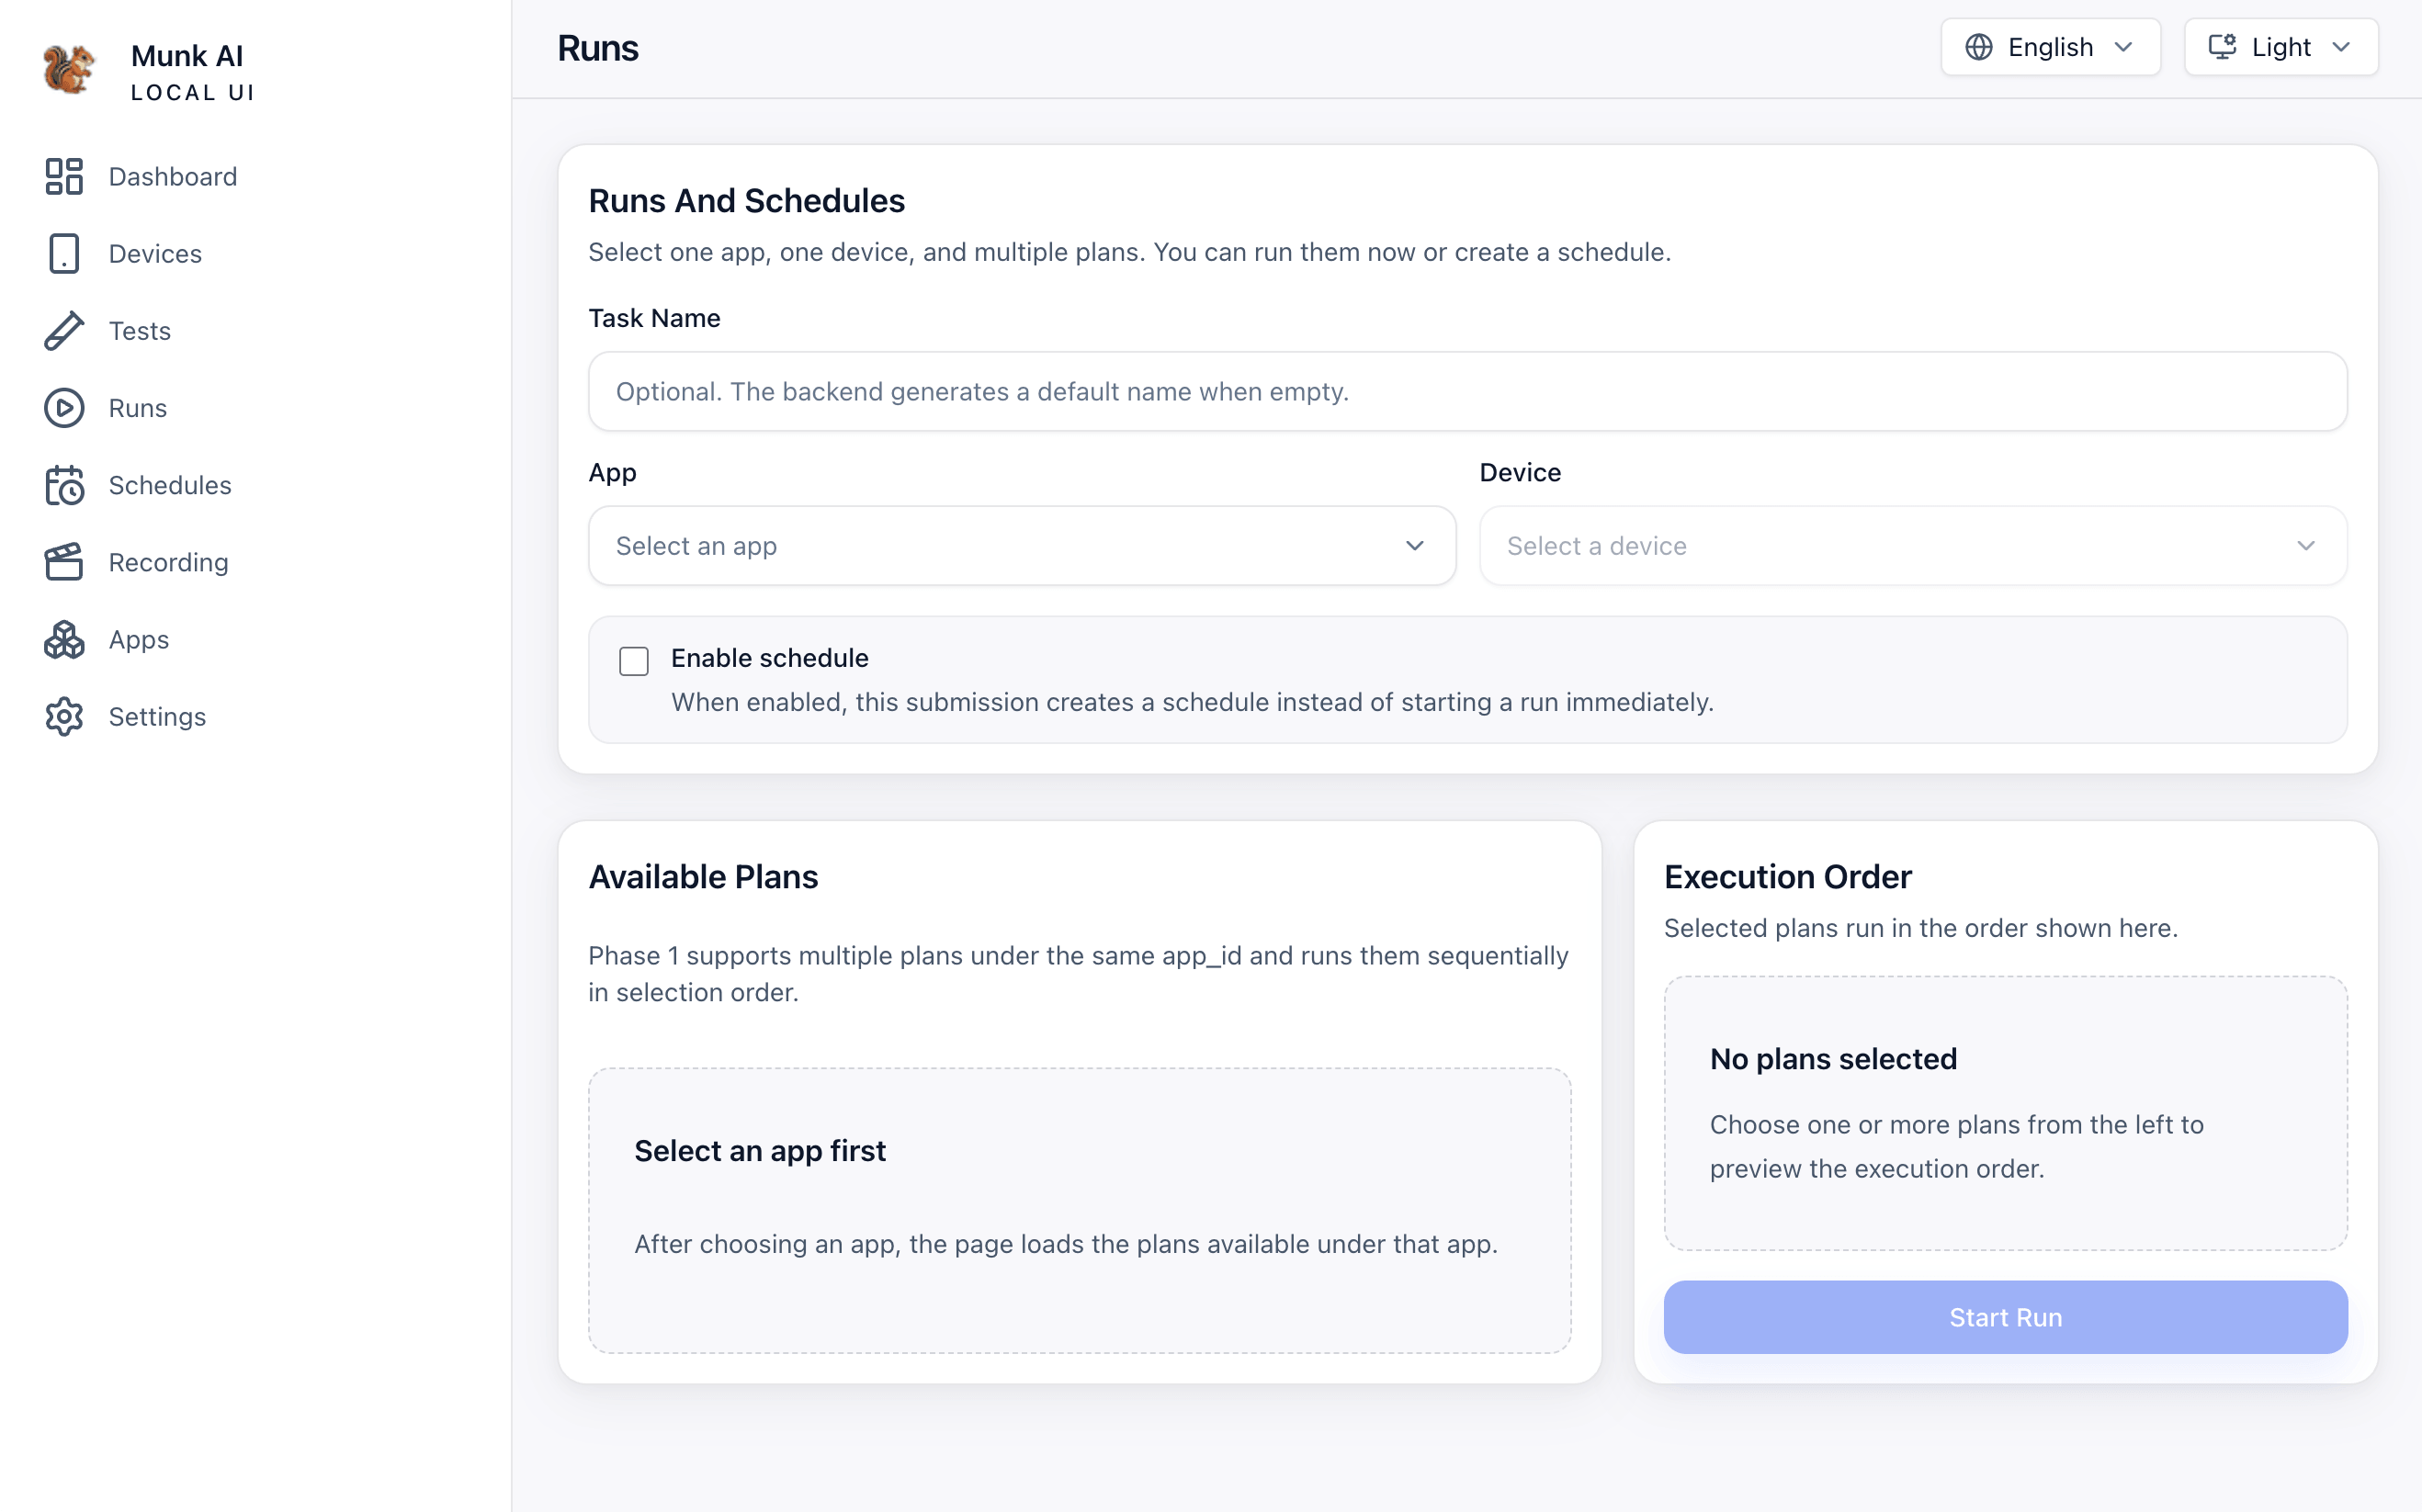
Task: Open the English language dropdown
Action: pyautogui.click(x=2050, y=47)
